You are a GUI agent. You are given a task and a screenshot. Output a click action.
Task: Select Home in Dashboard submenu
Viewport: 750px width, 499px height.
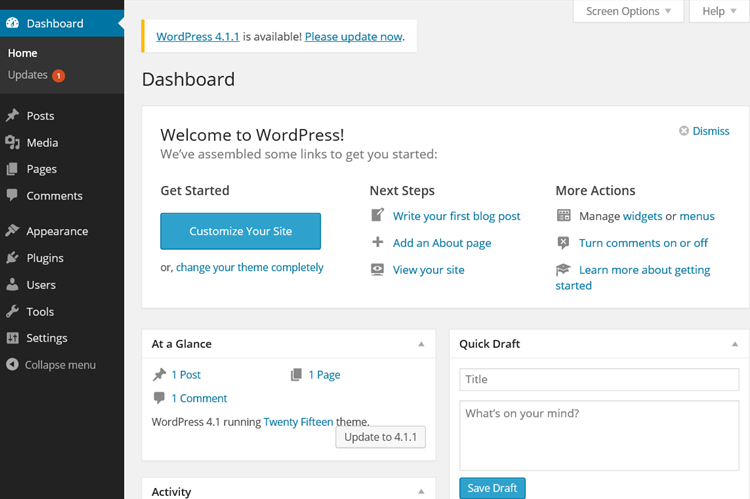[22, 53]
